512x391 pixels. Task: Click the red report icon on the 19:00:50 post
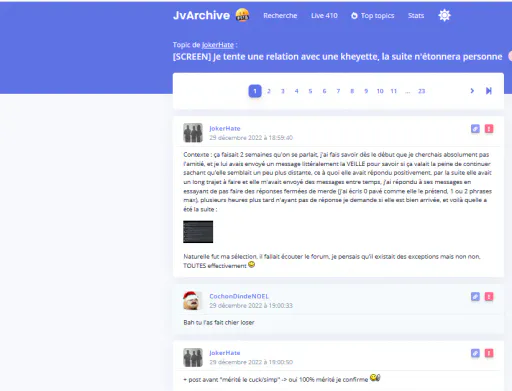point(489,353)
